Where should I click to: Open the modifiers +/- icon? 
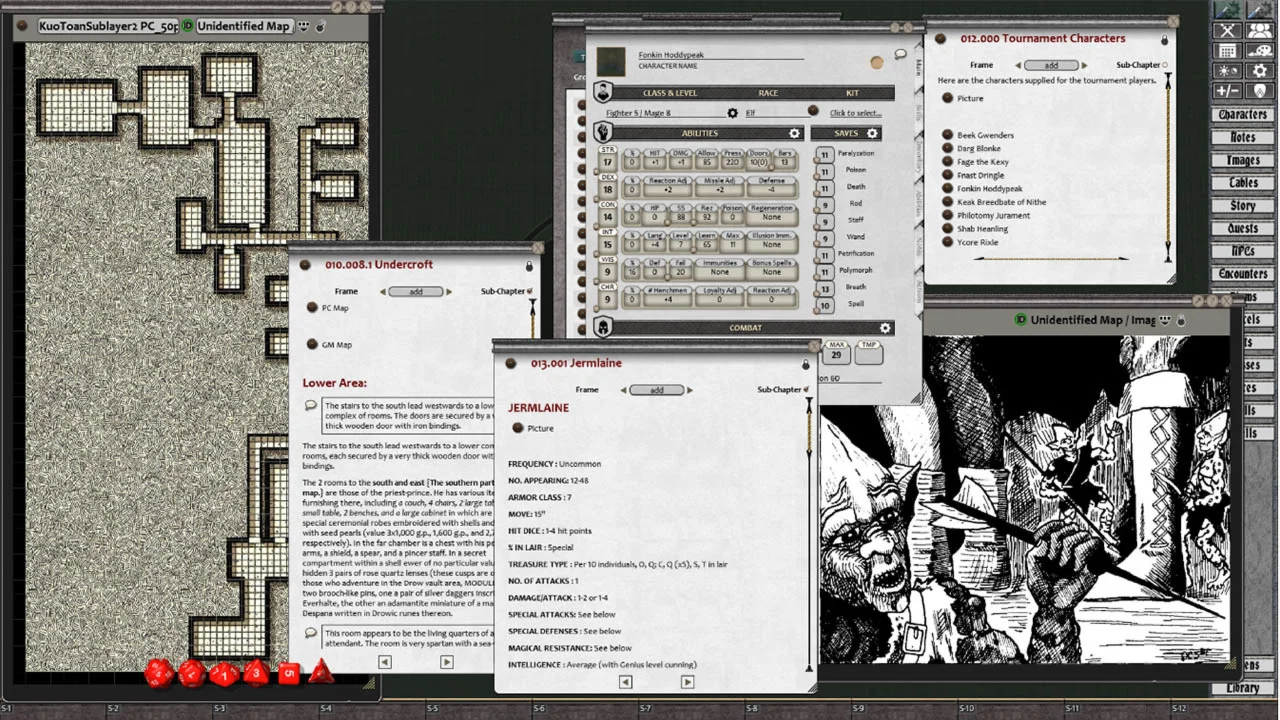tap(1227, 91)
